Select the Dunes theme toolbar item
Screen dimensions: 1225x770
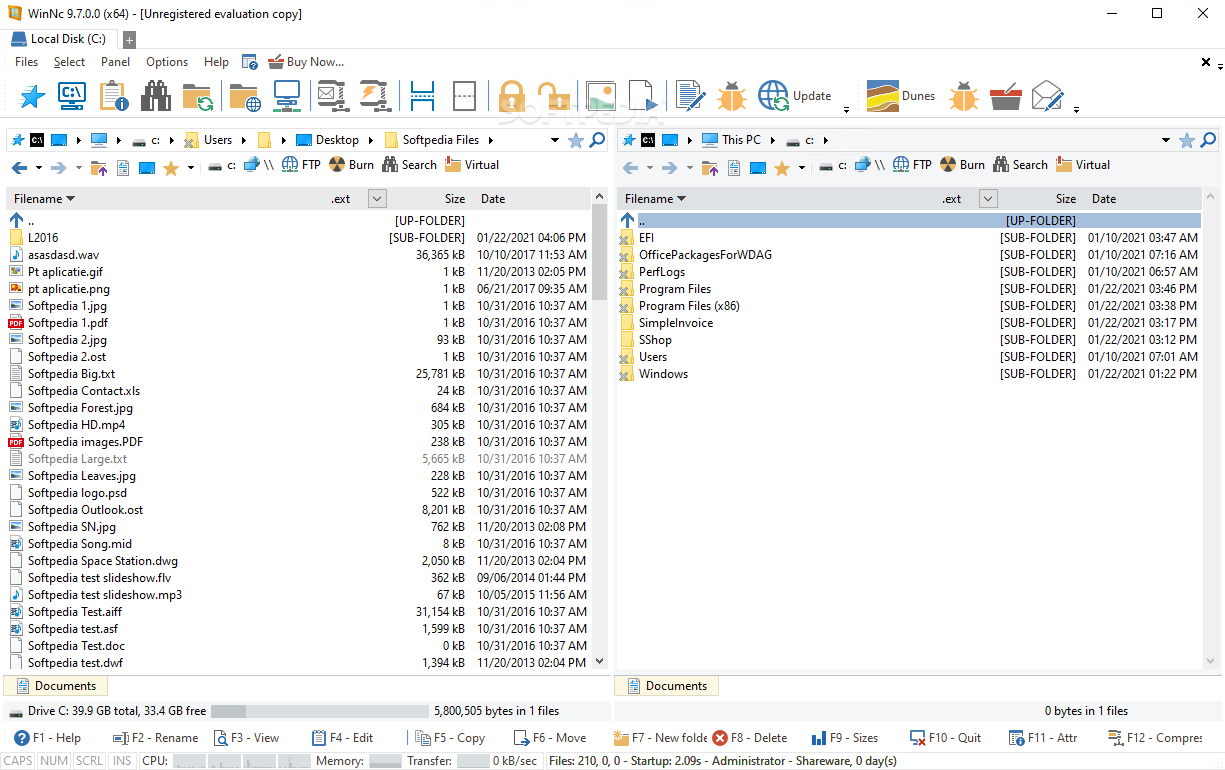click(901, 96)
